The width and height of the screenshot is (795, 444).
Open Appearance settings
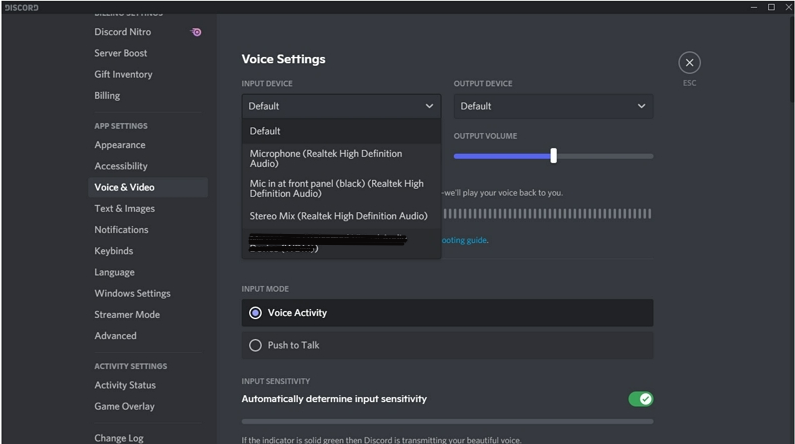pyautogui.click(x=120, y=145)
